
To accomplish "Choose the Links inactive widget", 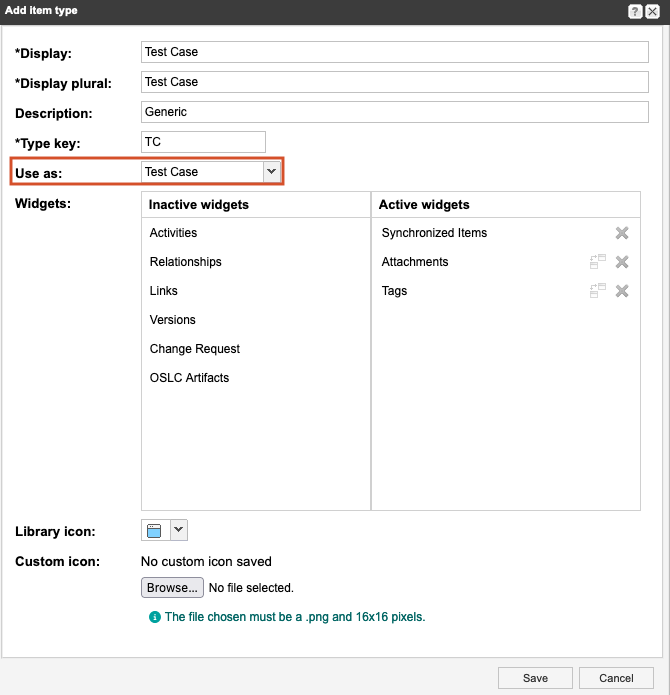I will tap(163, 291).
